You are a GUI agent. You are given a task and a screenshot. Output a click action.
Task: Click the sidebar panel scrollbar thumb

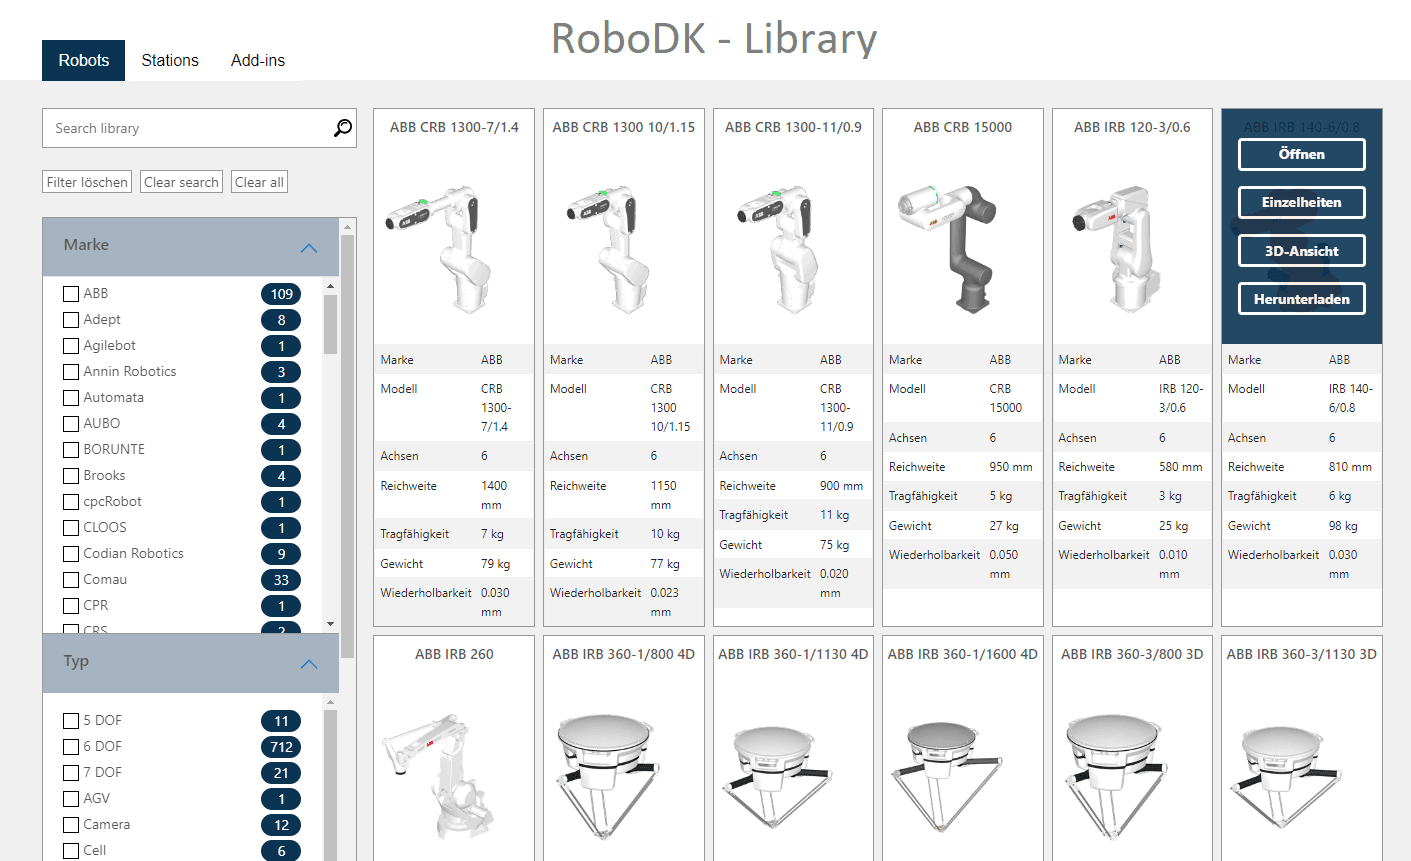point(348,445)
